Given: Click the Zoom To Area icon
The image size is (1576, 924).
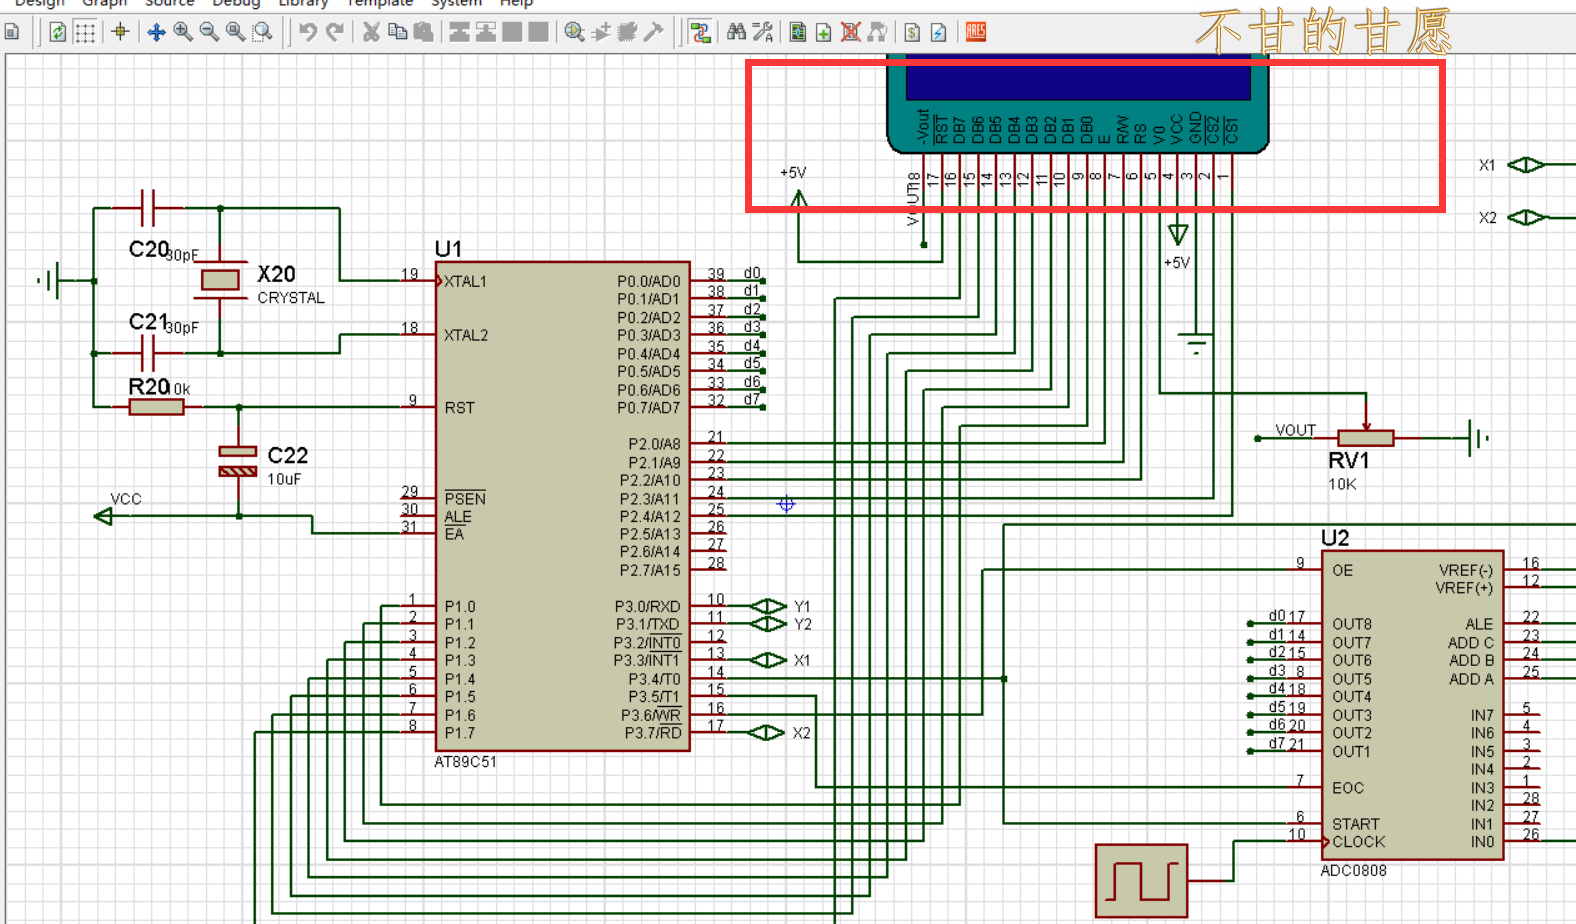Looking at the screenshot, I should [x=262, y=32].
